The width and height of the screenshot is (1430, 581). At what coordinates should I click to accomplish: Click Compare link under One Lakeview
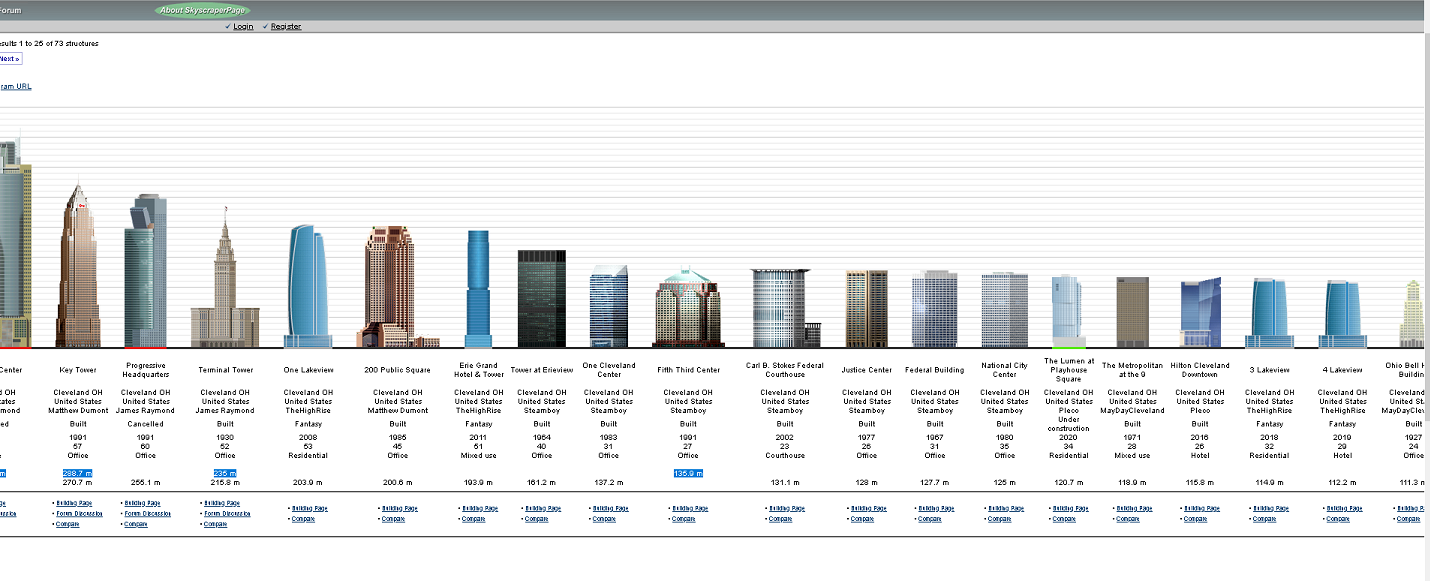[x=303, y=519]
